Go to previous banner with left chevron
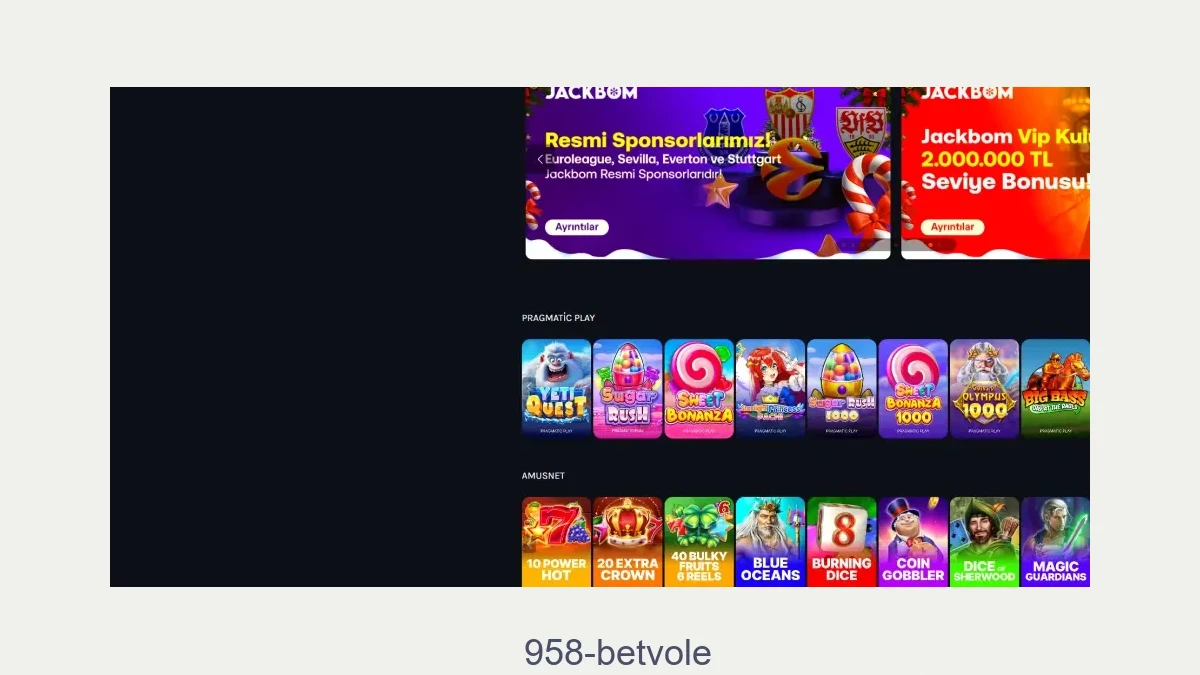Image resolution: width=1200 pixels, height=675 pixels. tap(540, 159)
